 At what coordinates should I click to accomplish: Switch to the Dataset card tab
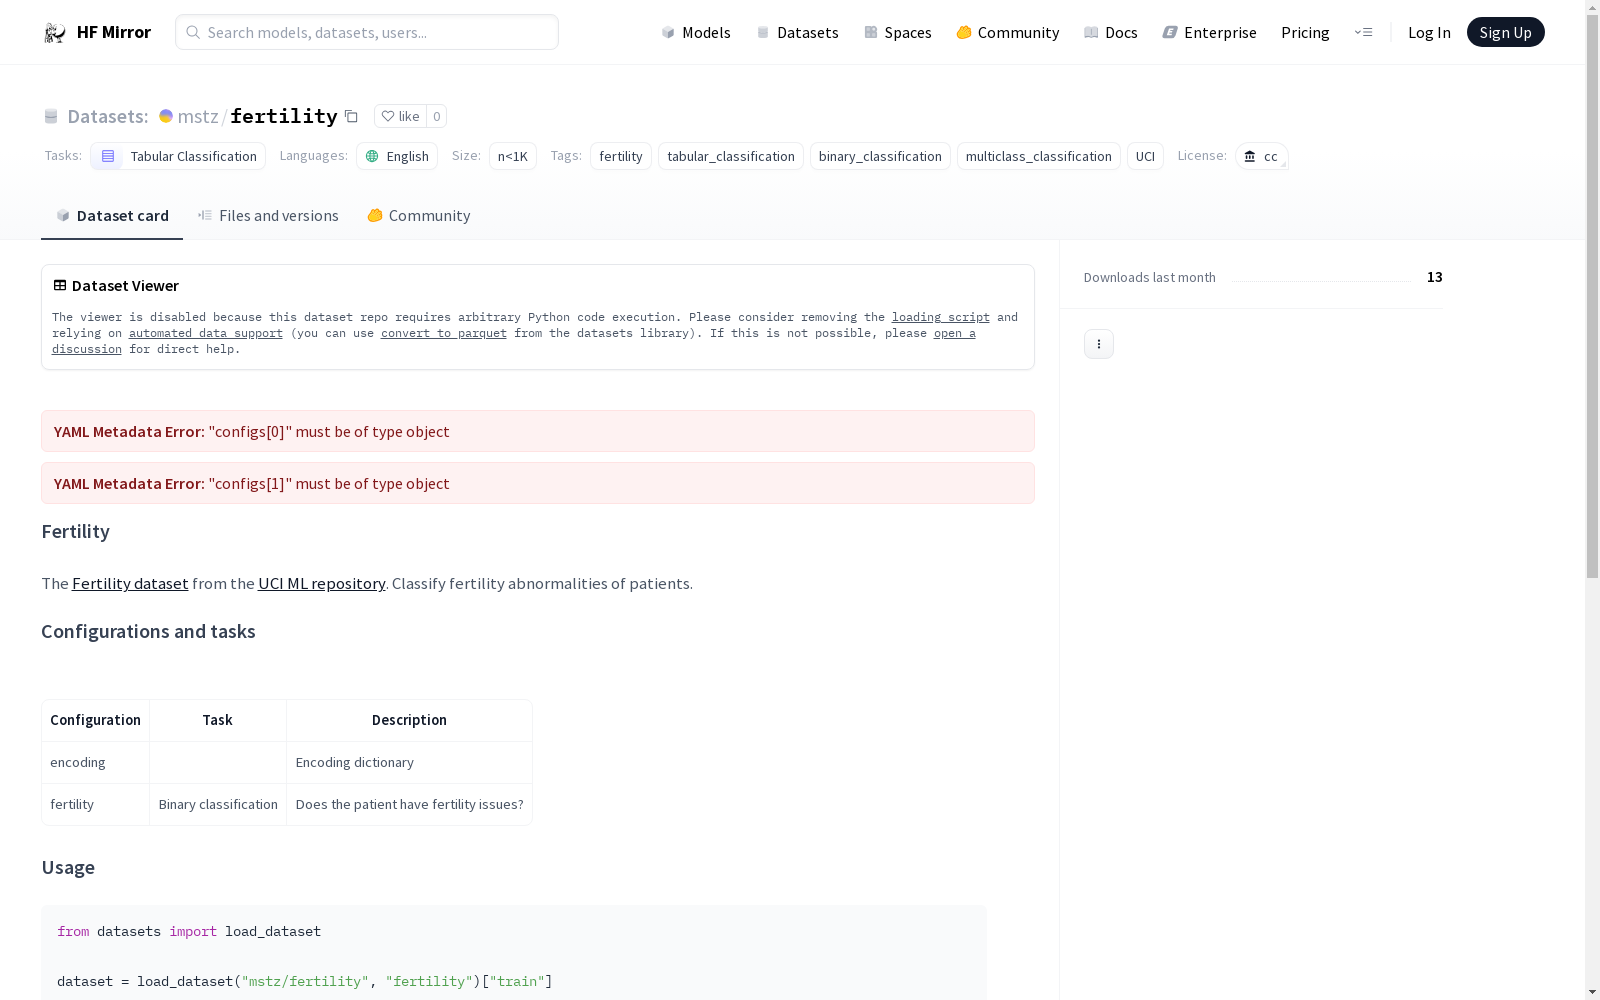pyautogui.click(x=112, y=215)
